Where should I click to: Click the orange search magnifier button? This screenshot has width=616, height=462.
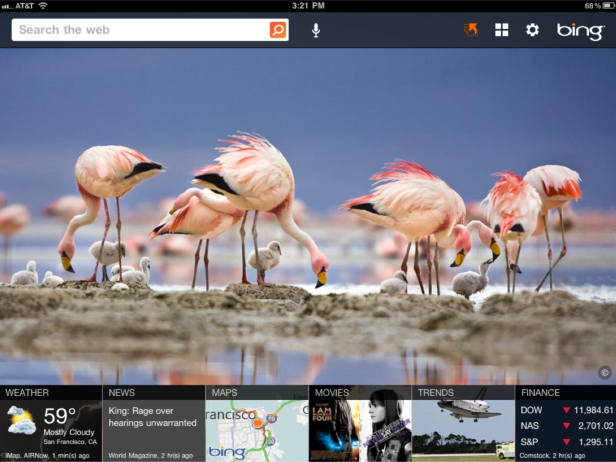coord(277,30)
